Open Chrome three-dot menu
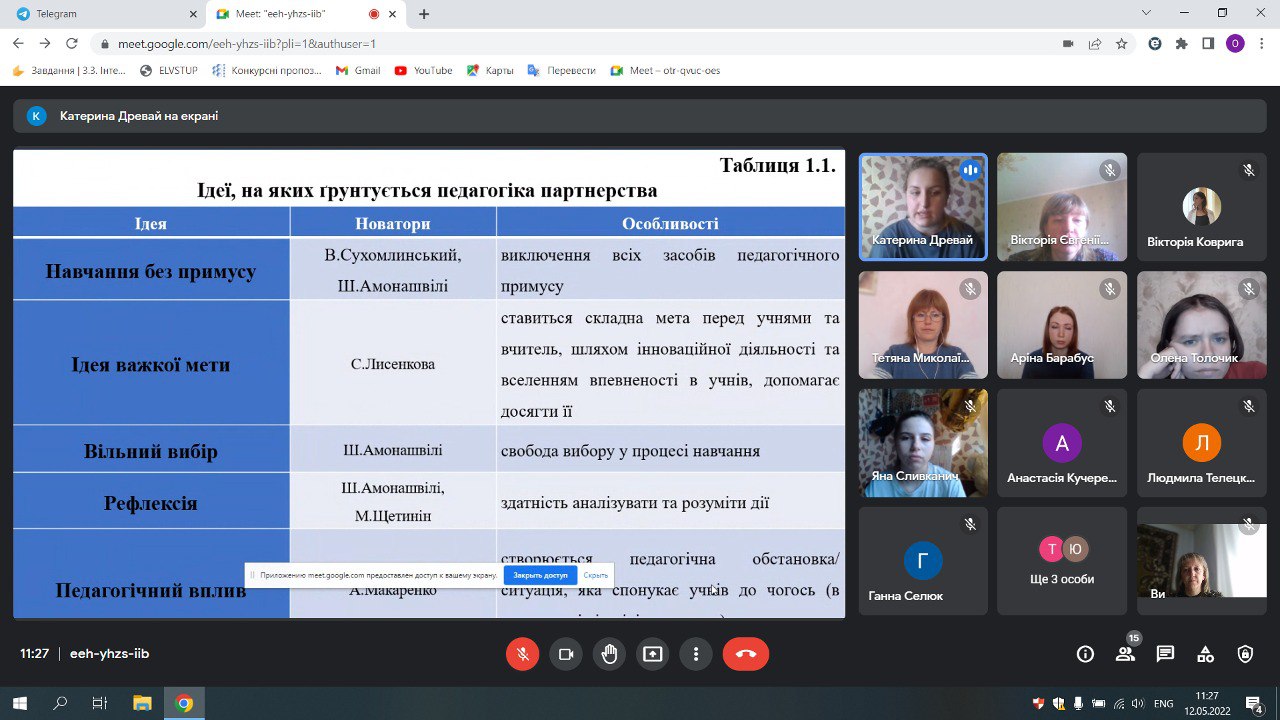The width and height of the screenshot is (1280, 720). [x=1261, y=44]
